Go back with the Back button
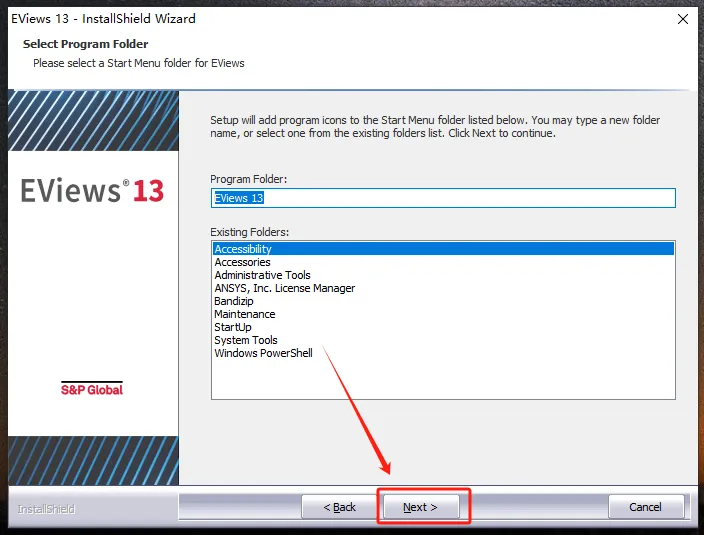 pyautogui.click(x=339, y=507)
